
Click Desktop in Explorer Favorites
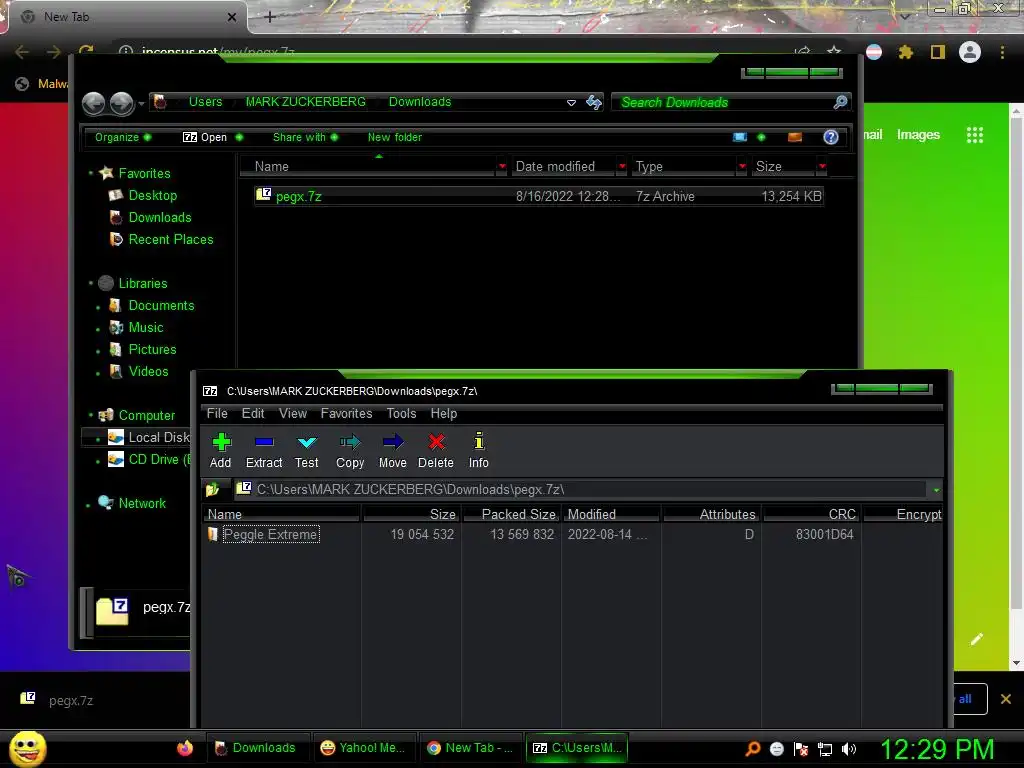click(x=153, y=195)
